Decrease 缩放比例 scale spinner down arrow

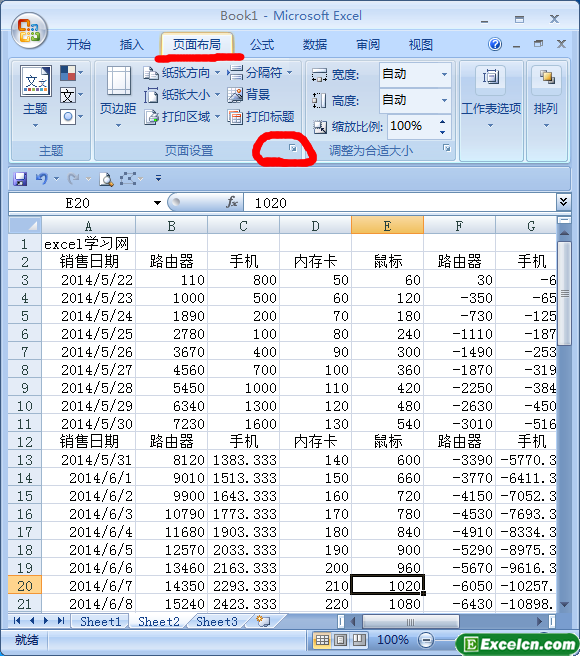442,132
